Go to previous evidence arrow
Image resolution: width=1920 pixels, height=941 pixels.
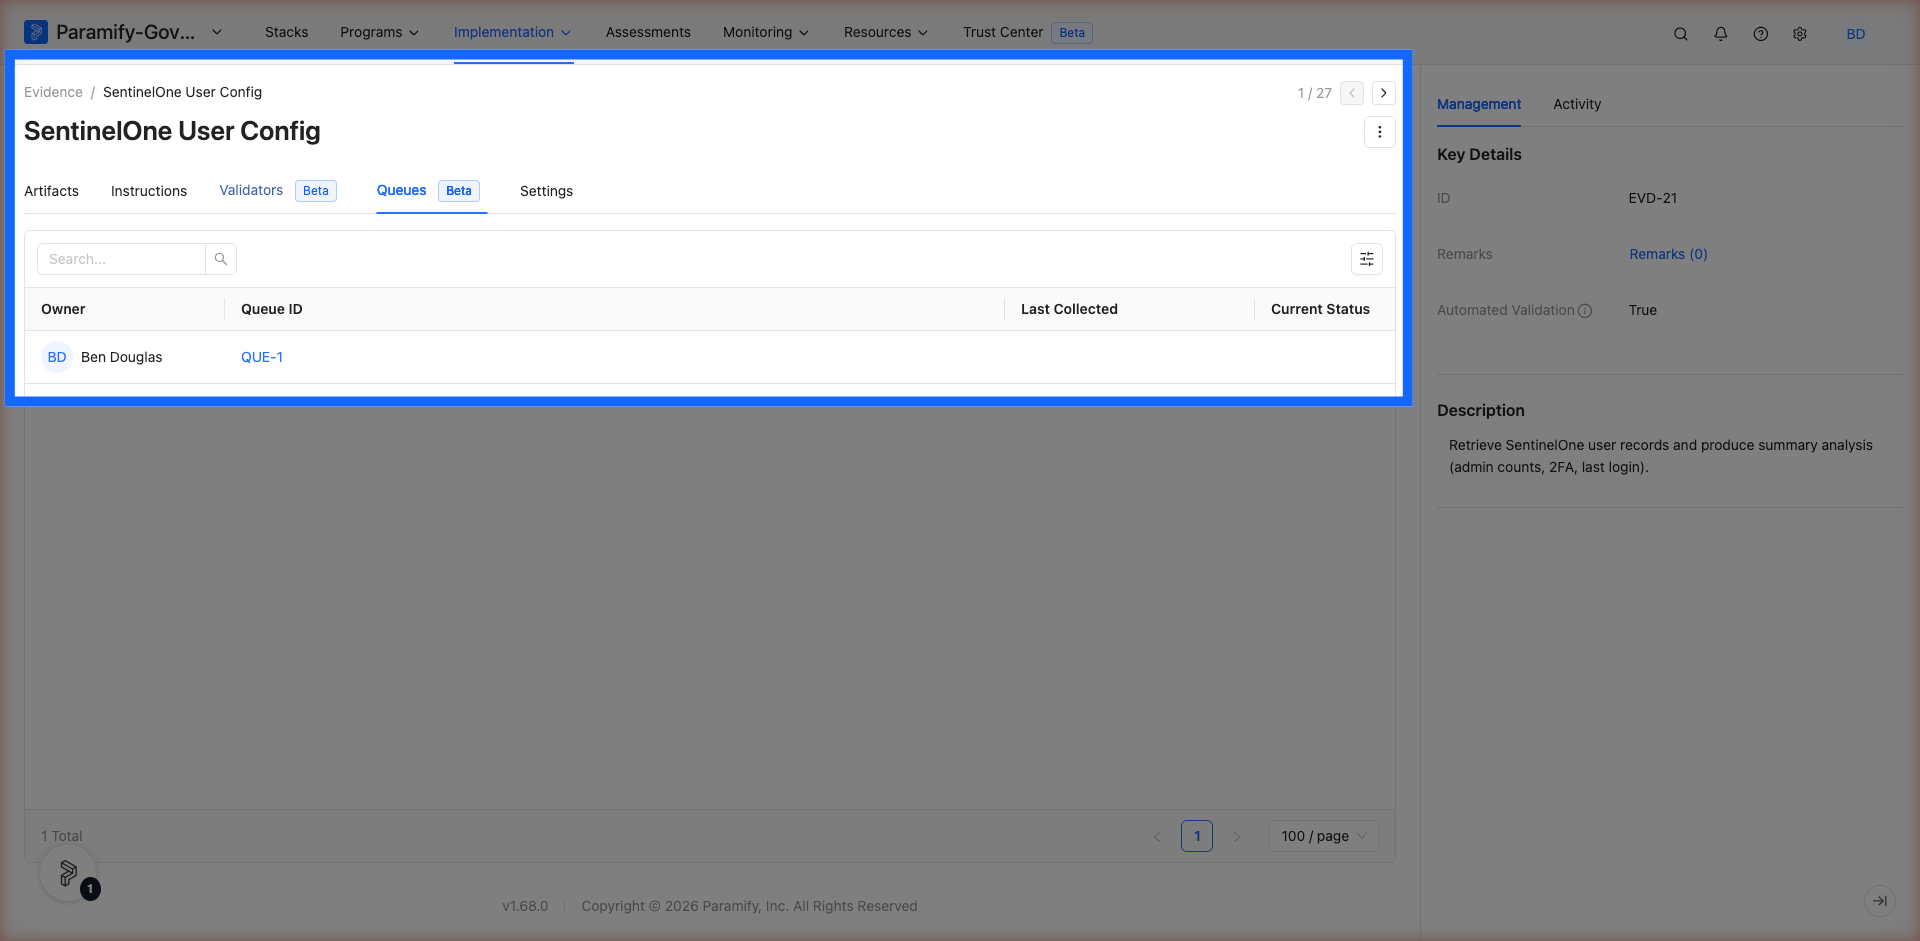coord(1352,93)
